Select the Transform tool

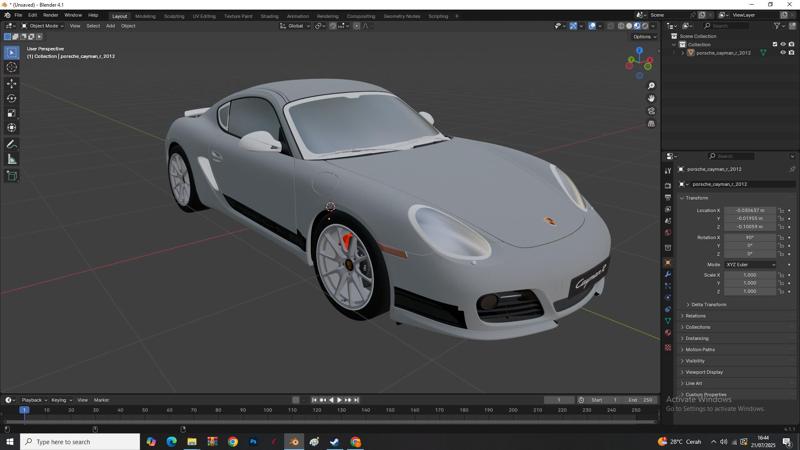coord(11,128)
